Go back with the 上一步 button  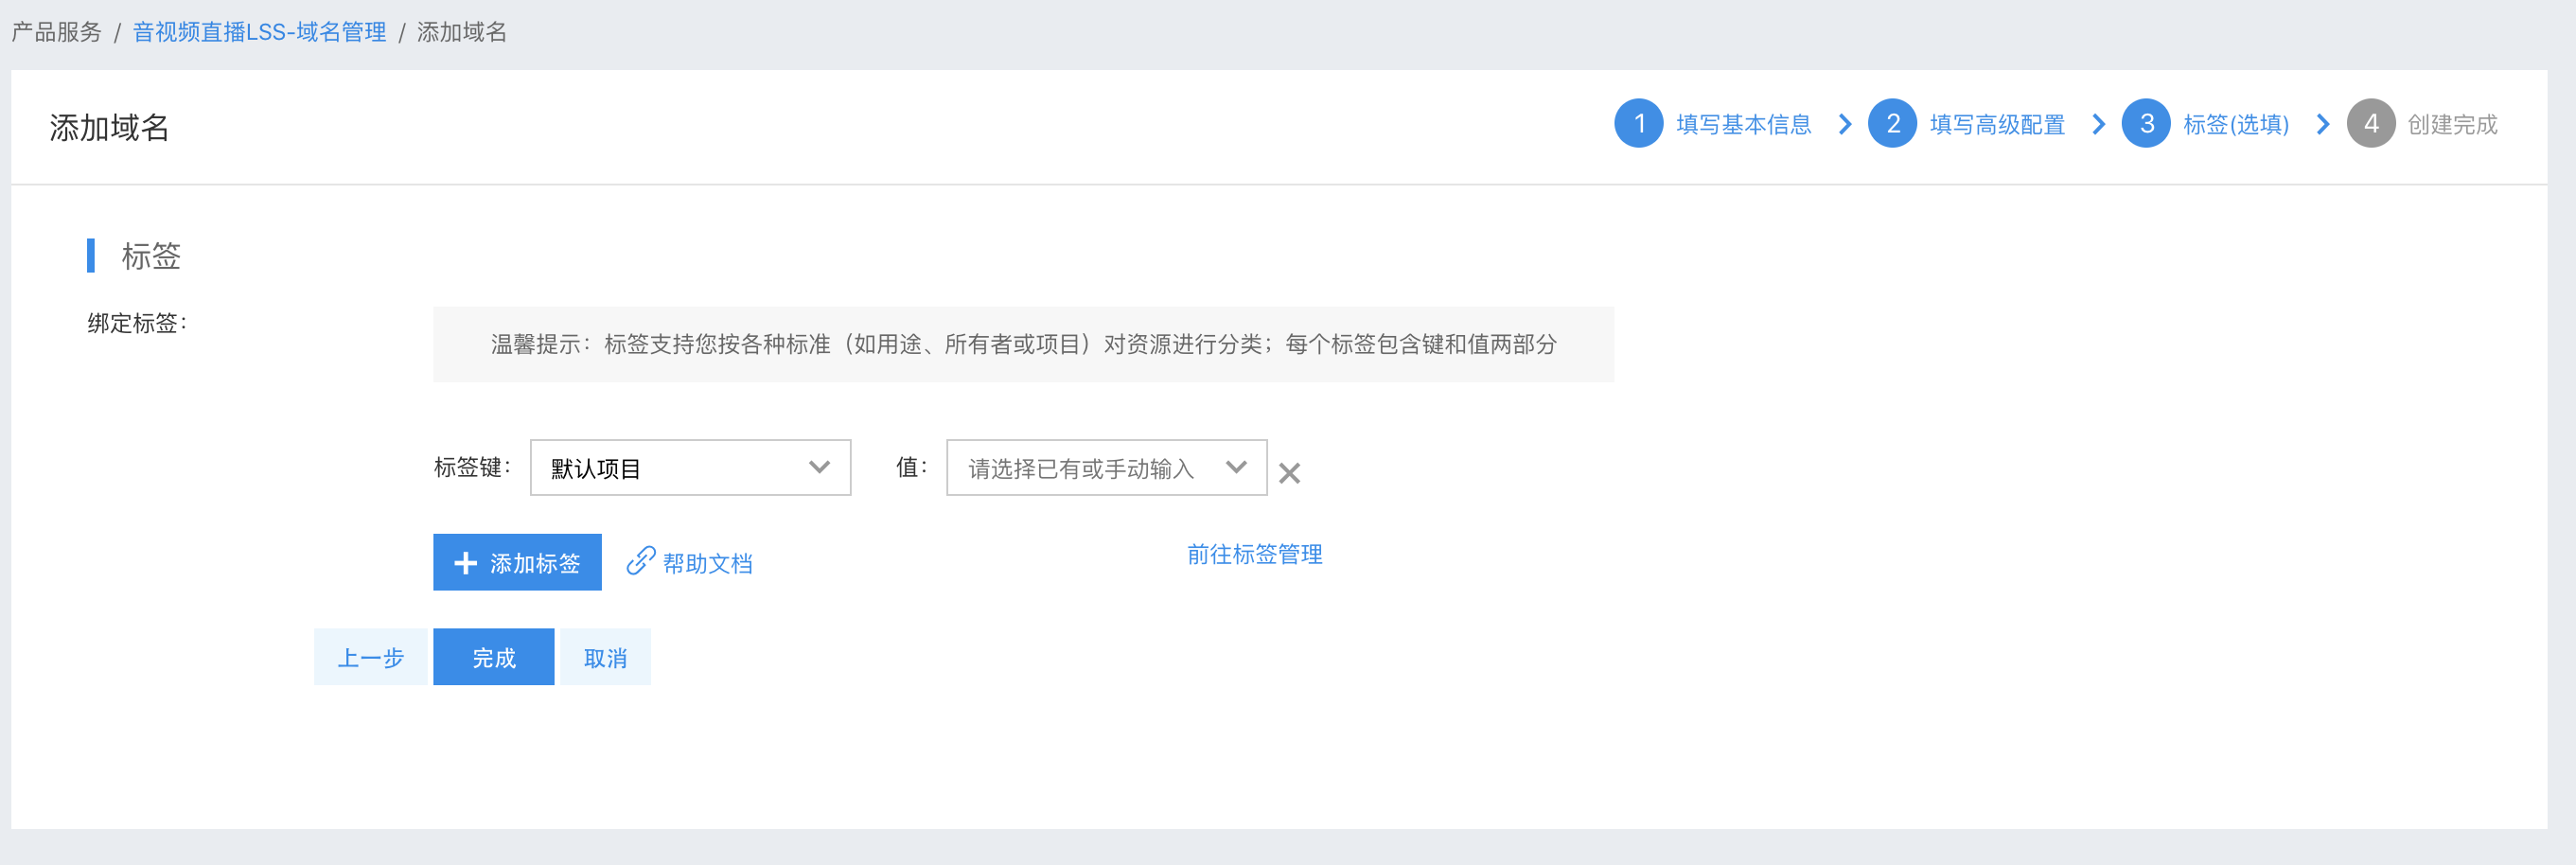pyautogui.click(x=370, y=657)
